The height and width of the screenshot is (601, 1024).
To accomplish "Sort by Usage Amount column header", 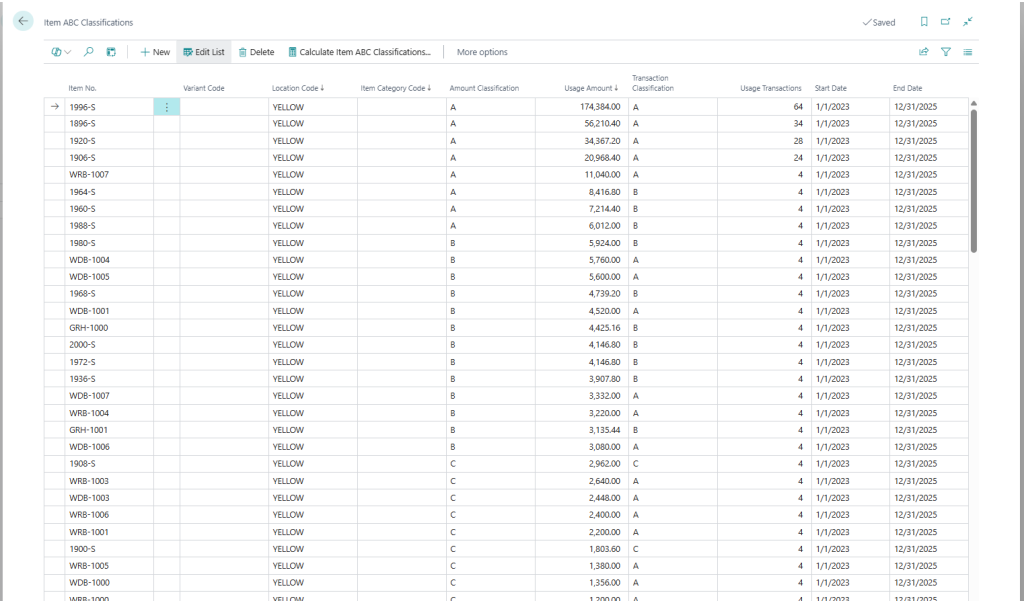I will [590, 88].
